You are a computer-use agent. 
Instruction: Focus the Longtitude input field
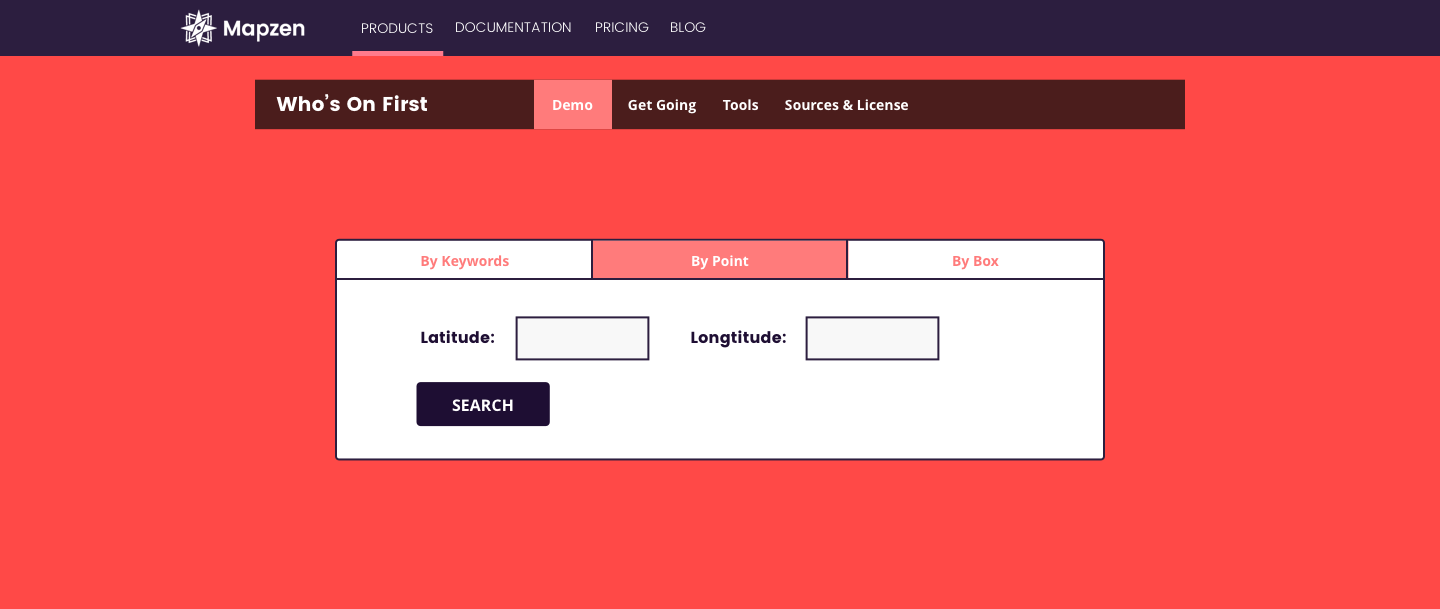872,338
